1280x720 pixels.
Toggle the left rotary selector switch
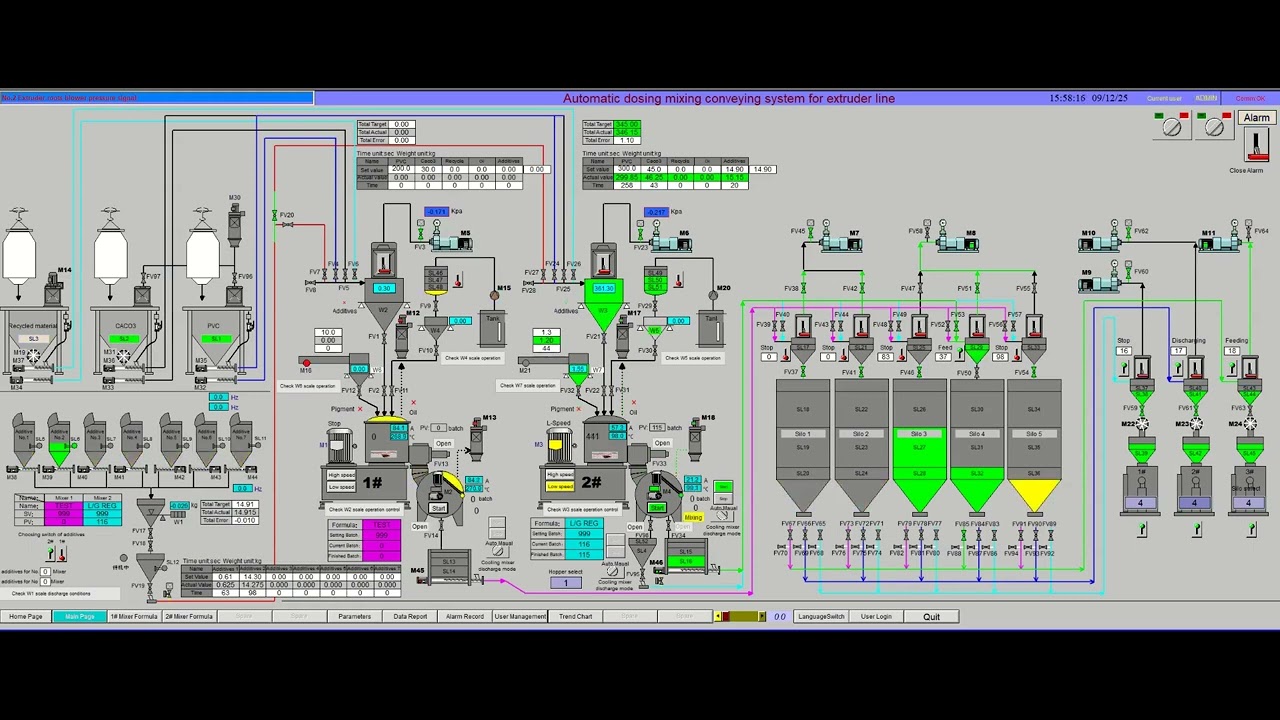[1172, 126]
